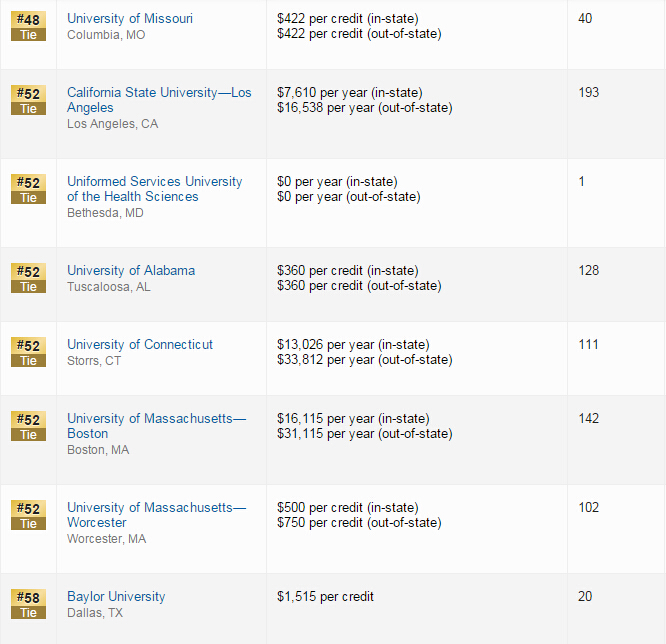Open the University of Alabama link
The height and width of the screenshot is (644, 666).
click(x=131, y=270)
